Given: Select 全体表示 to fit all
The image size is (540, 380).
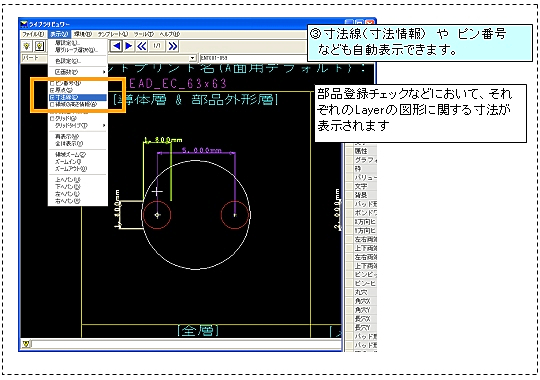Looking at the screenshot, I should click(78, 143).
